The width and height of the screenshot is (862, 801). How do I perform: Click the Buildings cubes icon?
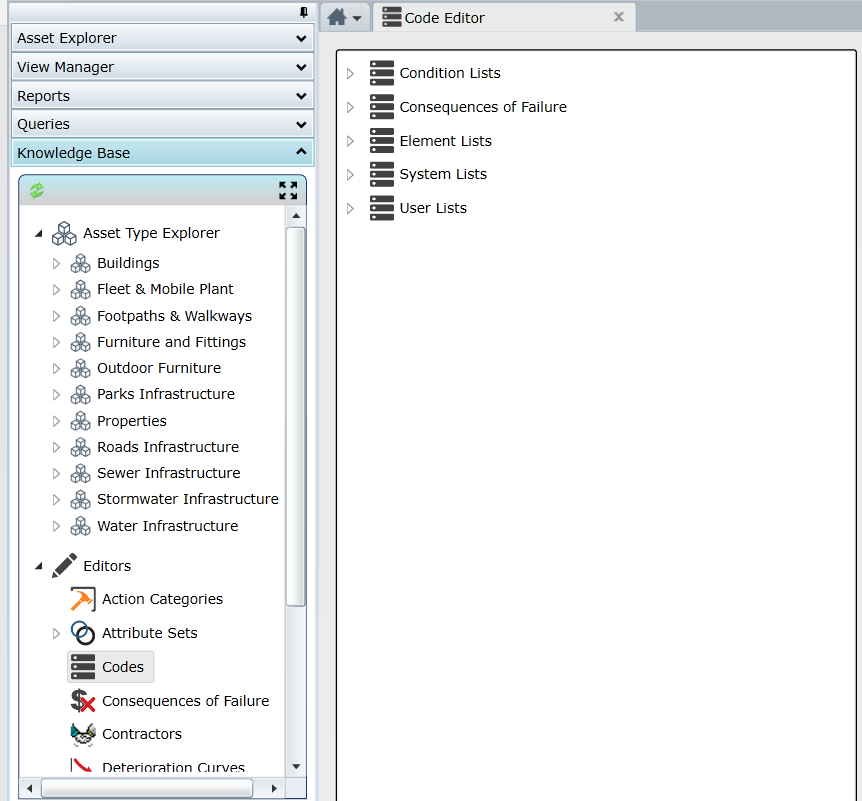click(80, 263)
